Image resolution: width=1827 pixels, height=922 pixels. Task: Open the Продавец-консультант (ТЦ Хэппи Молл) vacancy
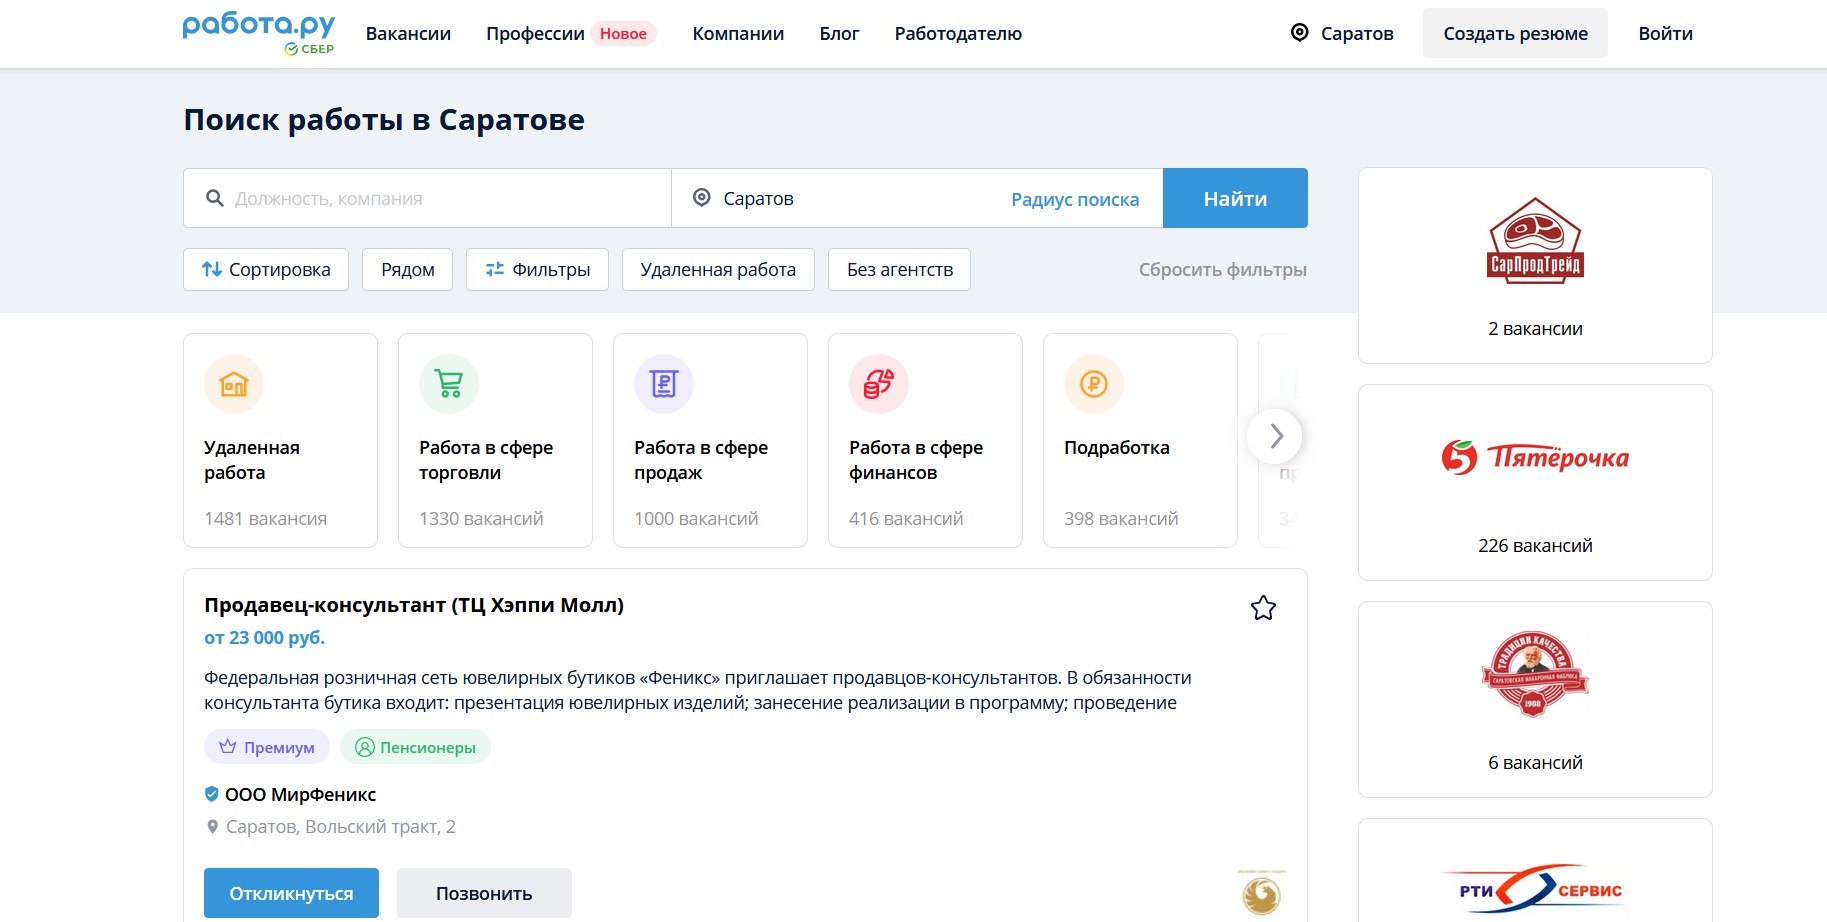(414, 605)
